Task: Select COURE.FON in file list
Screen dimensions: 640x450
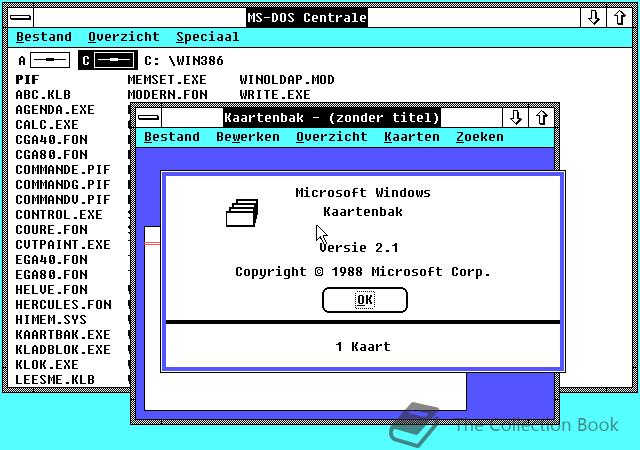Action: coord(51,230)
